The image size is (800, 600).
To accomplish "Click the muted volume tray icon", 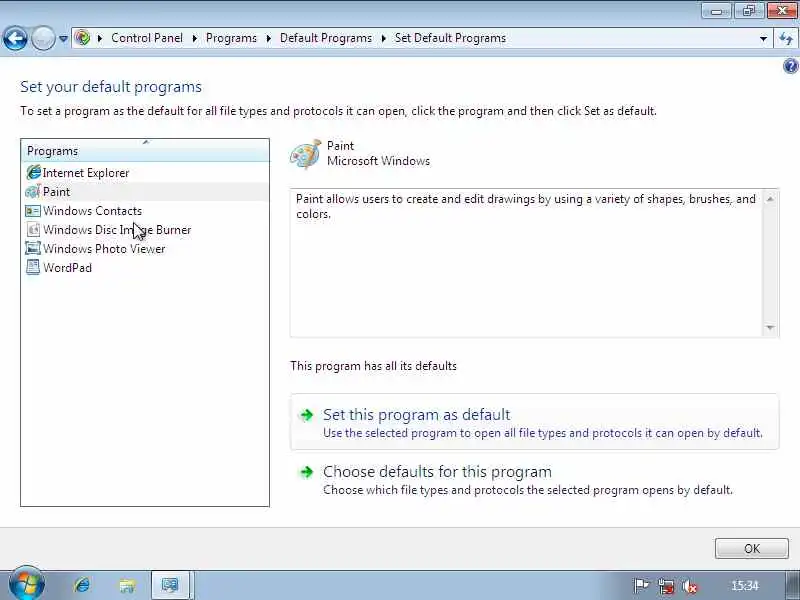I will point(689,586).
